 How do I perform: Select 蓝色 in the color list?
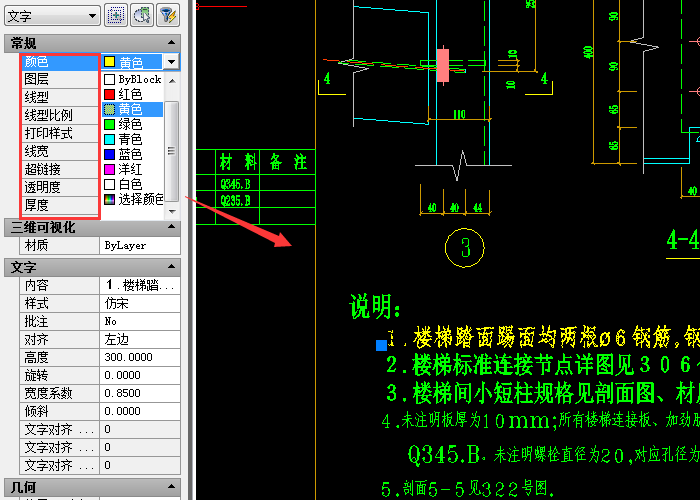tap(133, 154)
